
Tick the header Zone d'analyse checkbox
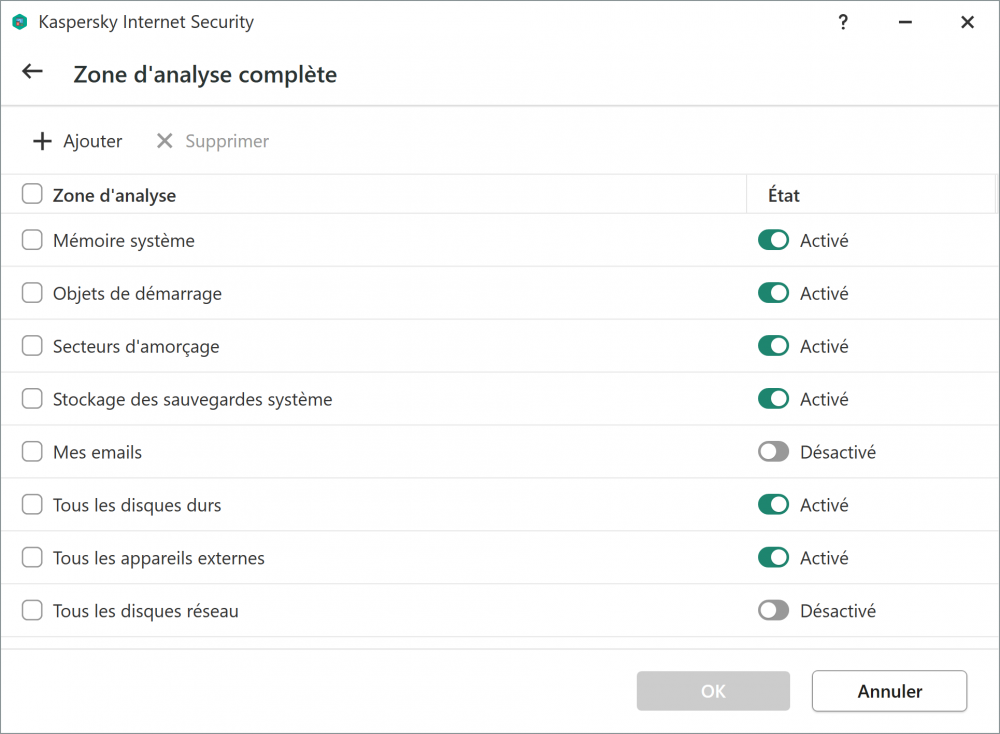click(x=32, y=194)
